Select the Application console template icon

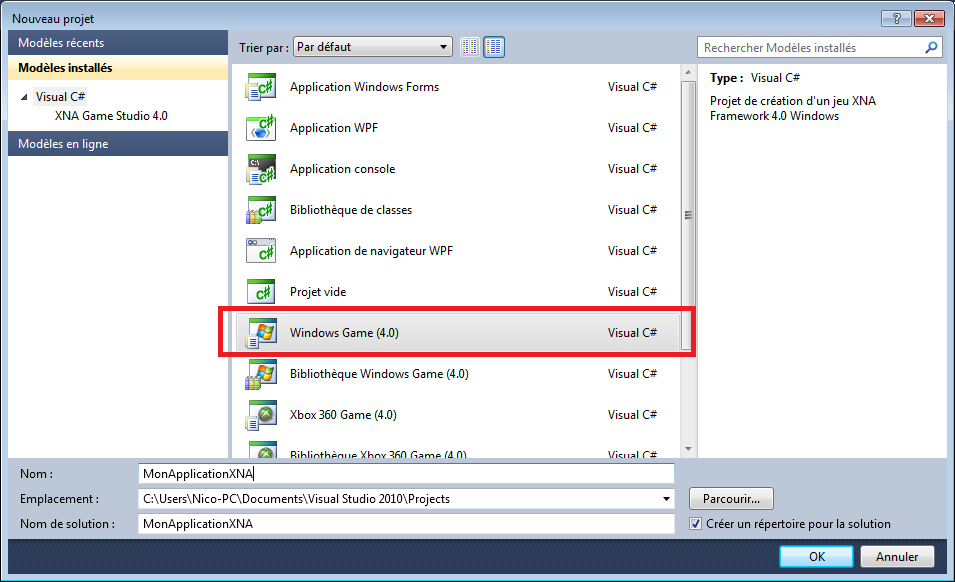tap(261, 169)
